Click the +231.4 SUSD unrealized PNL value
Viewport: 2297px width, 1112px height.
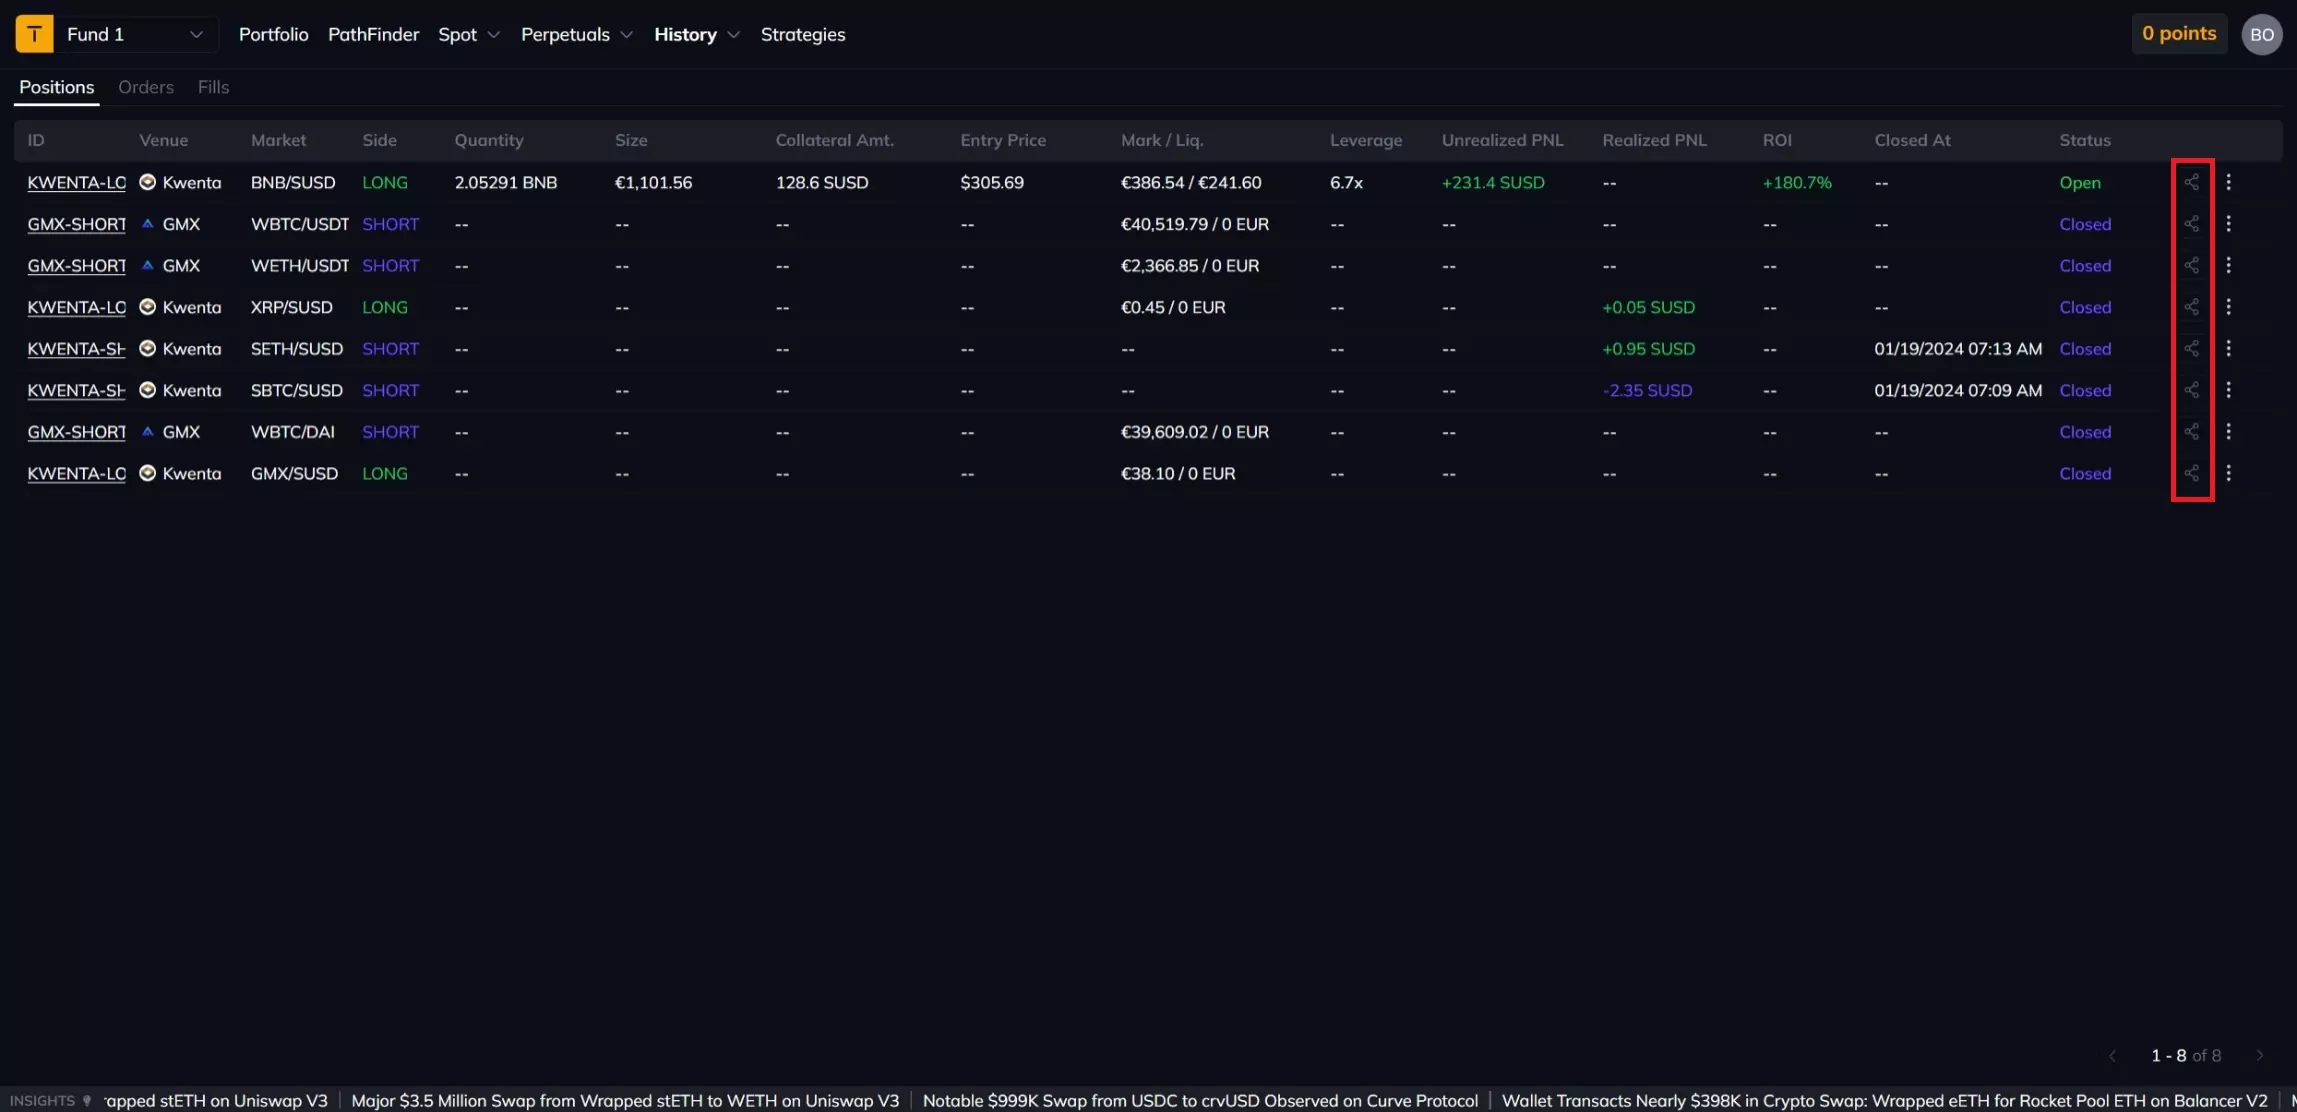click(x=1493, y=182)
